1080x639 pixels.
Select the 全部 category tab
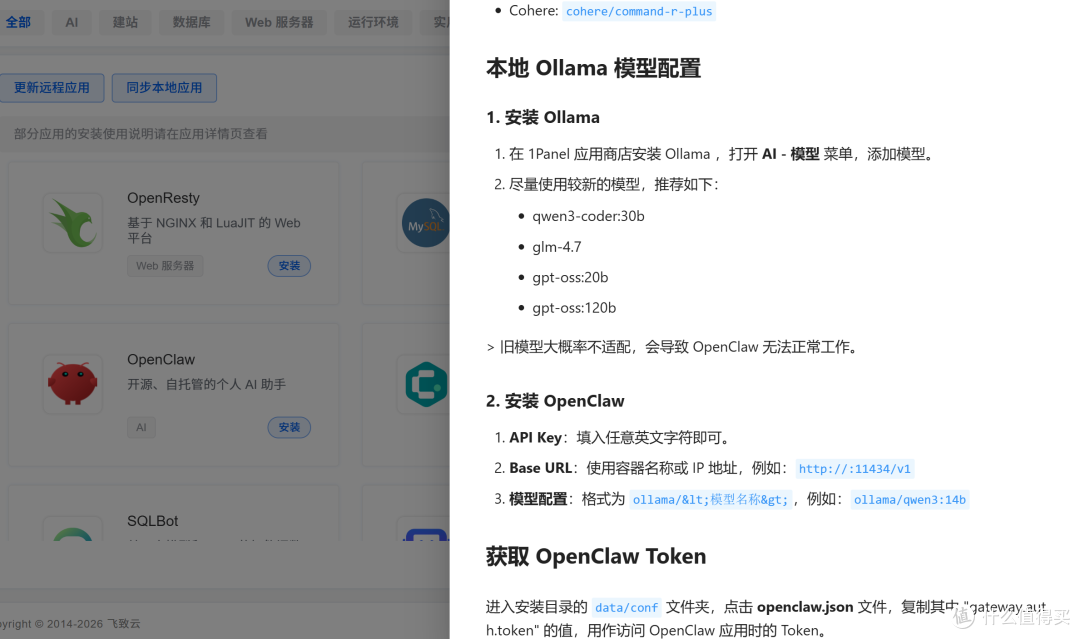coord(19,22)
